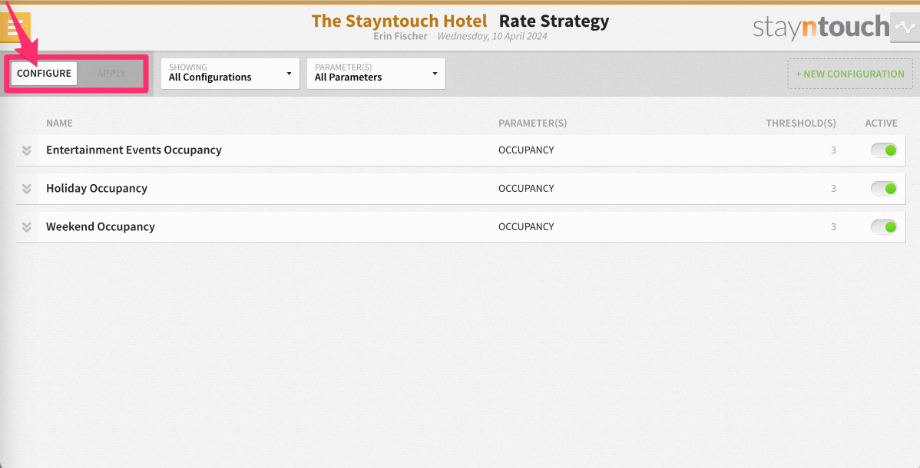Select the Holiday Occupancy name
The width and height of the screenshot is (920, 468).
97,188
